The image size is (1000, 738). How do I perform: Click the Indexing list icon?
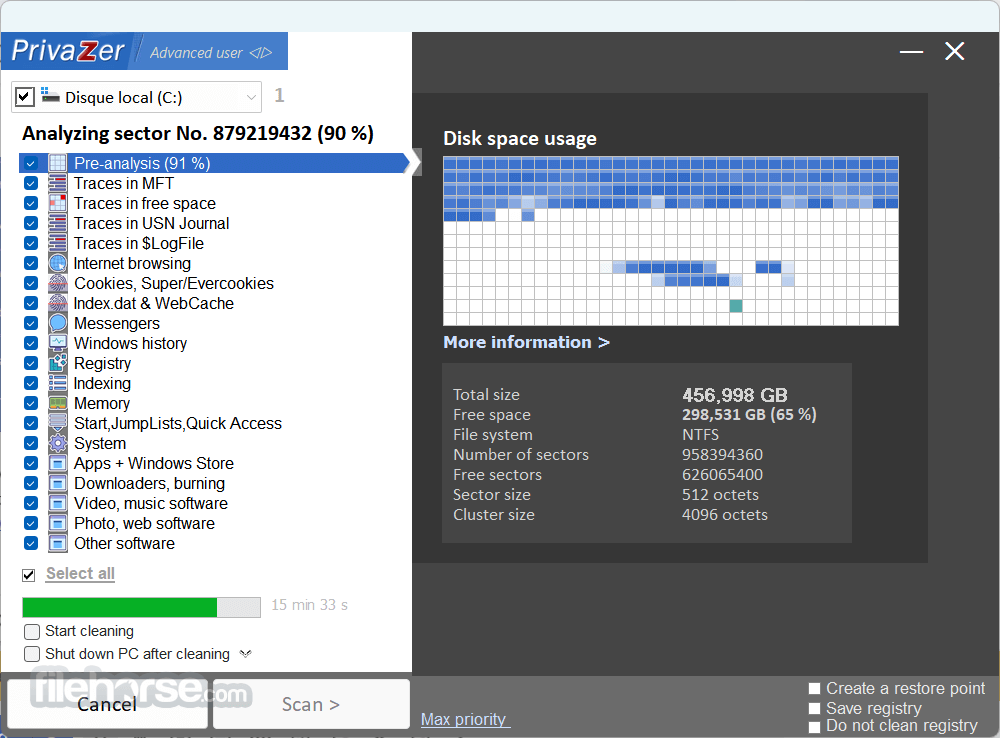[x=57, y=383]
